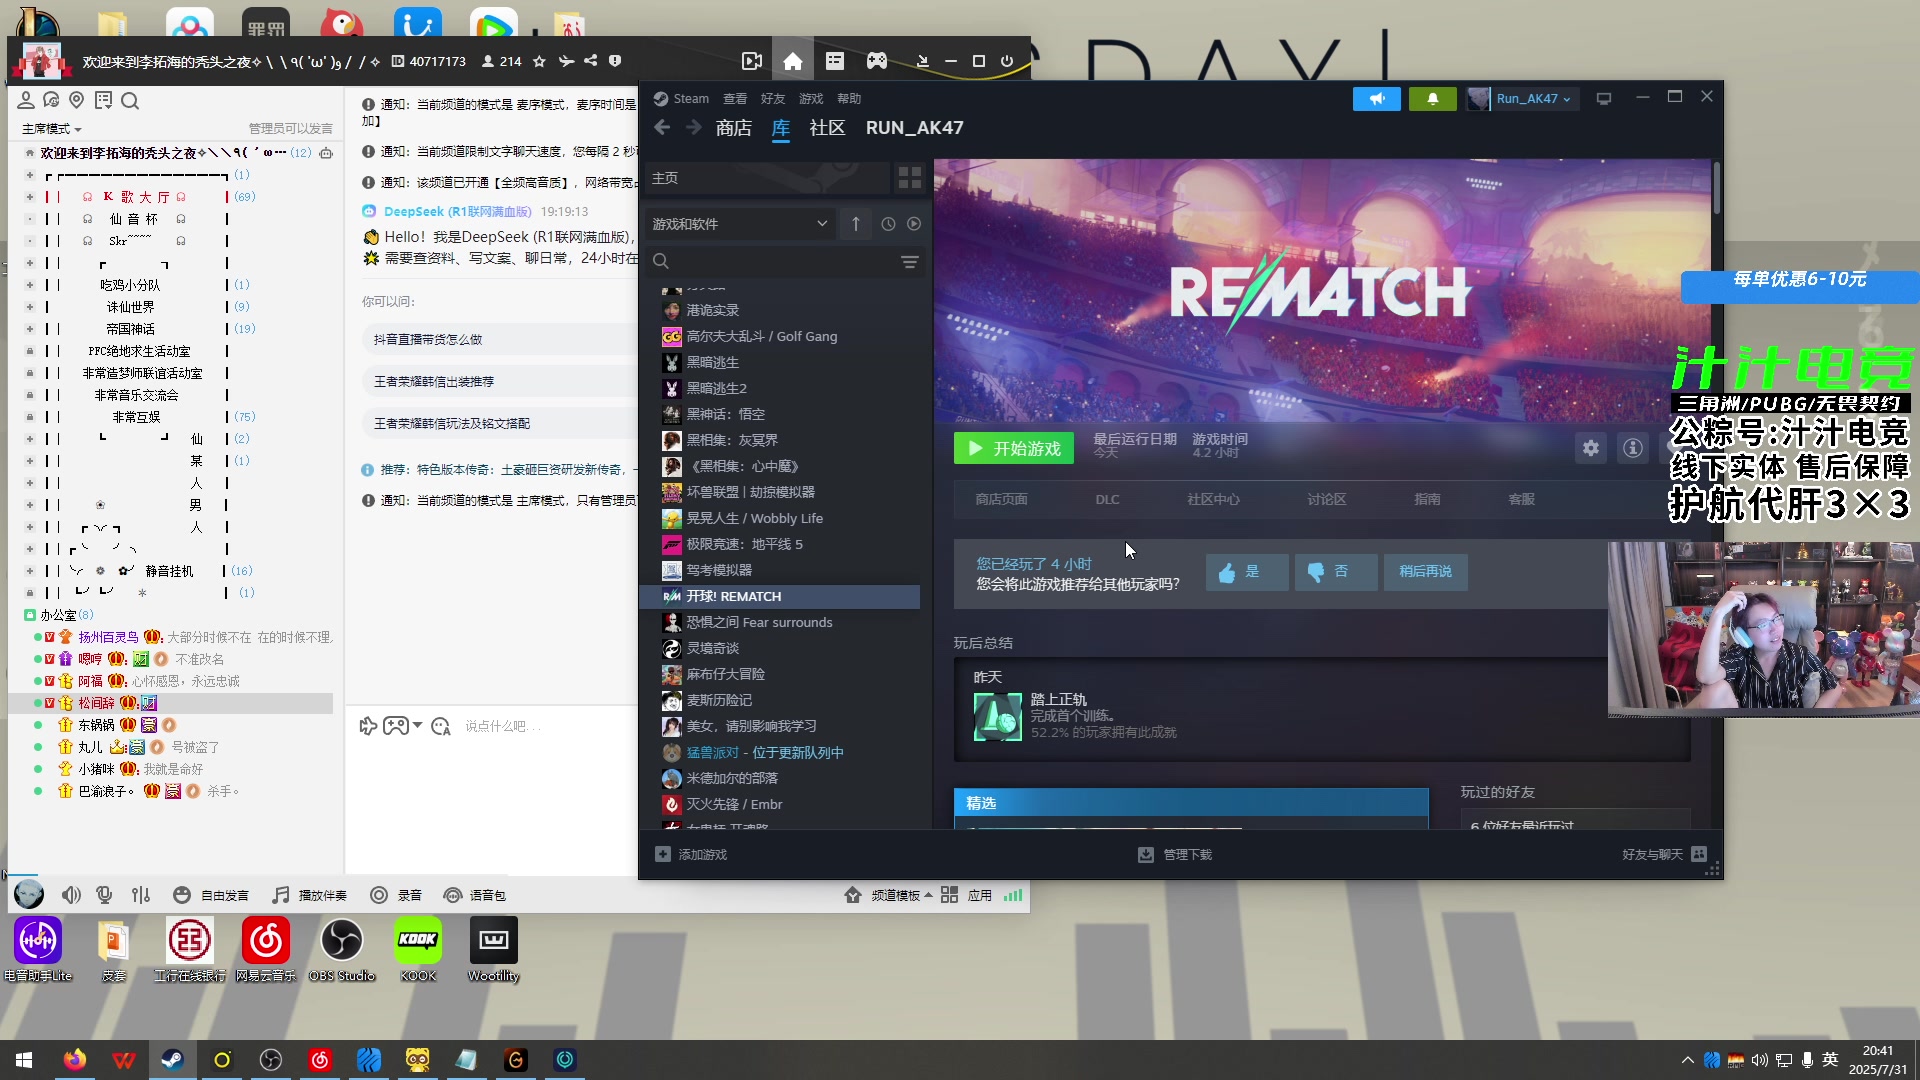Select 黑神话：悟空 in library list

tap(725, 414)
